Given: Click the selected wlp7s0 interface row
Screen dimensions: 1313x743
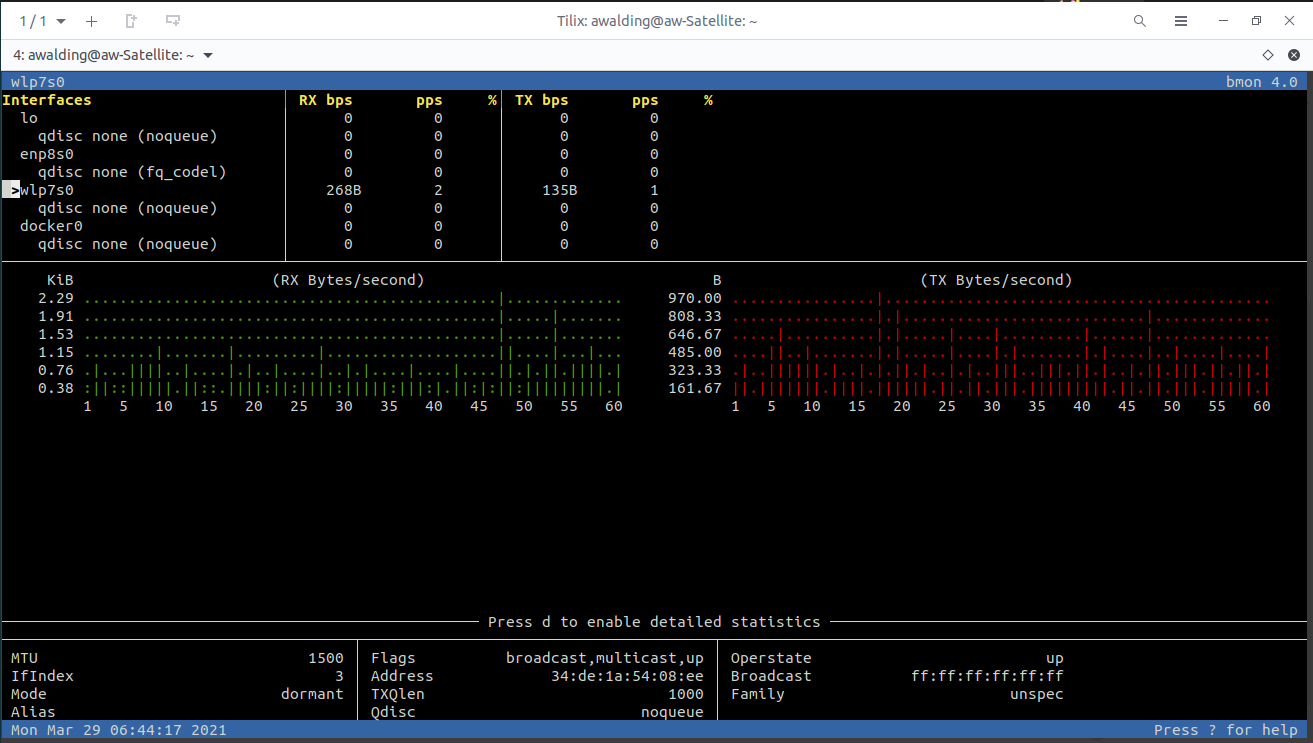Looking at the screenshot, I should tap(46, 190).
